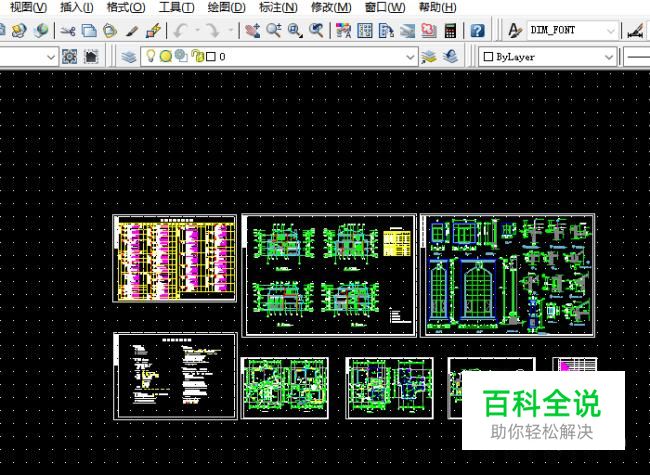This screenshot has width=650, height=475.
Task: Expand the layer list dropdown
Action: tap(409, 57)
